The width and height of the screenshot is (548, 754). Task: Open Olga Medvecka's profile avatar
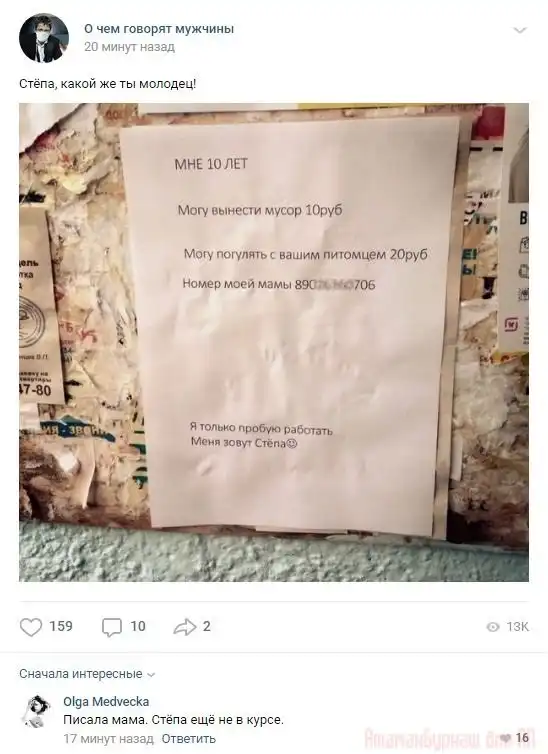[36, 710]
